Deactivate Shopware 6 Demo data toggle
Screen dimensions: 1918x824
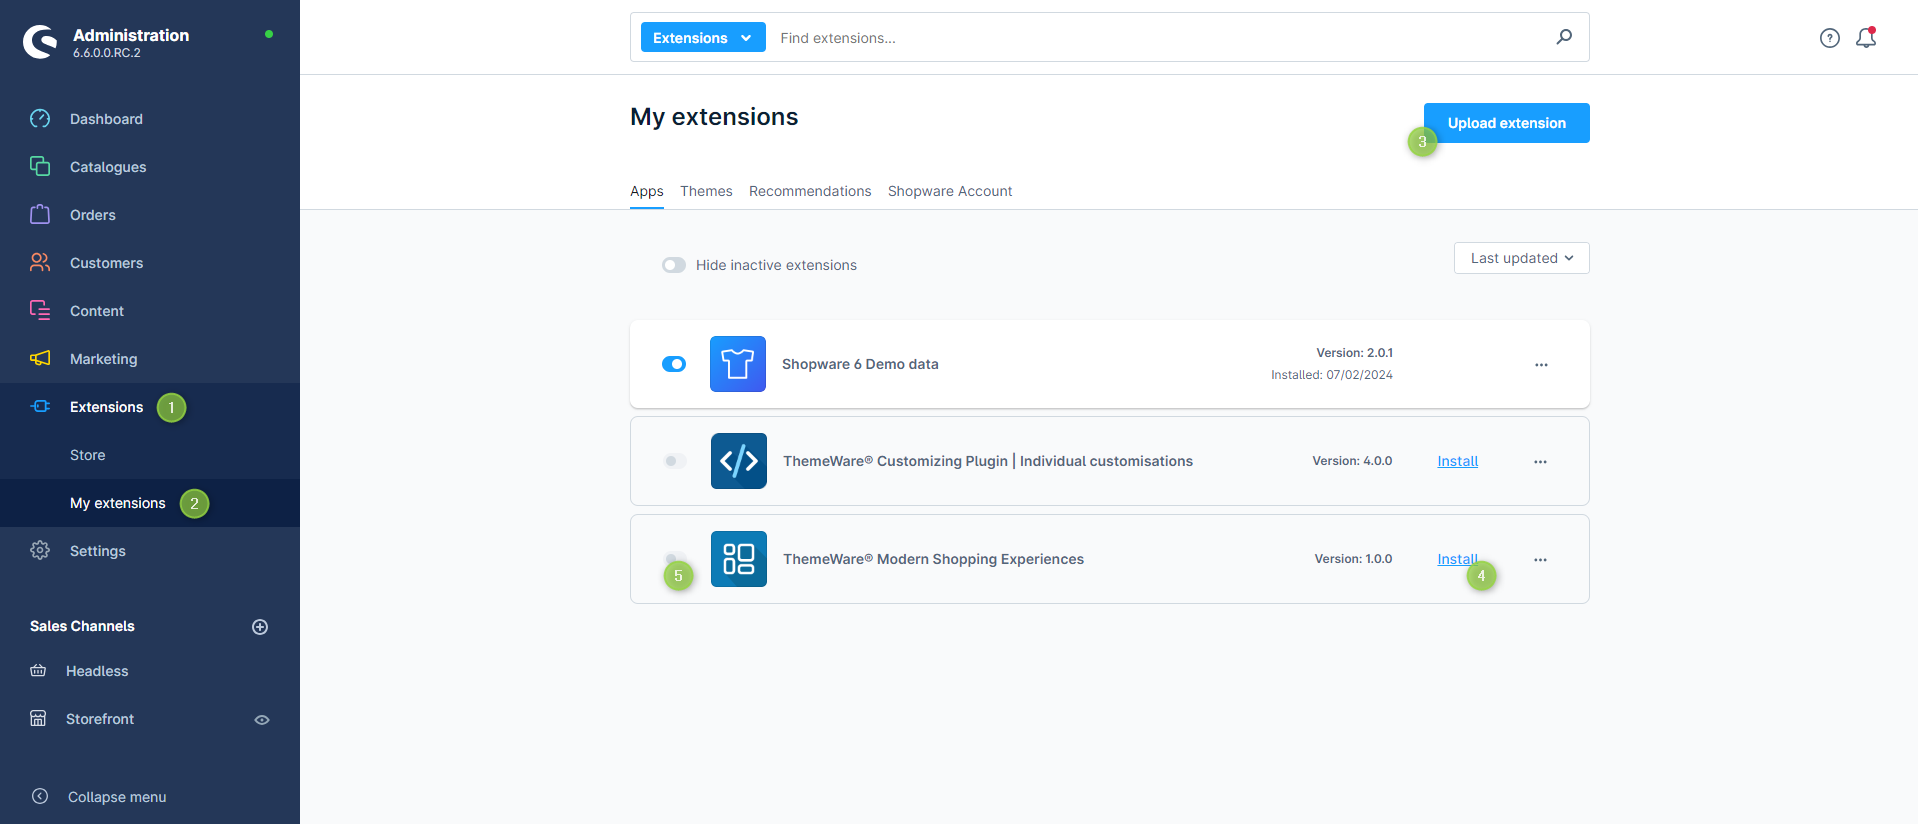click(x=674, y=364)
